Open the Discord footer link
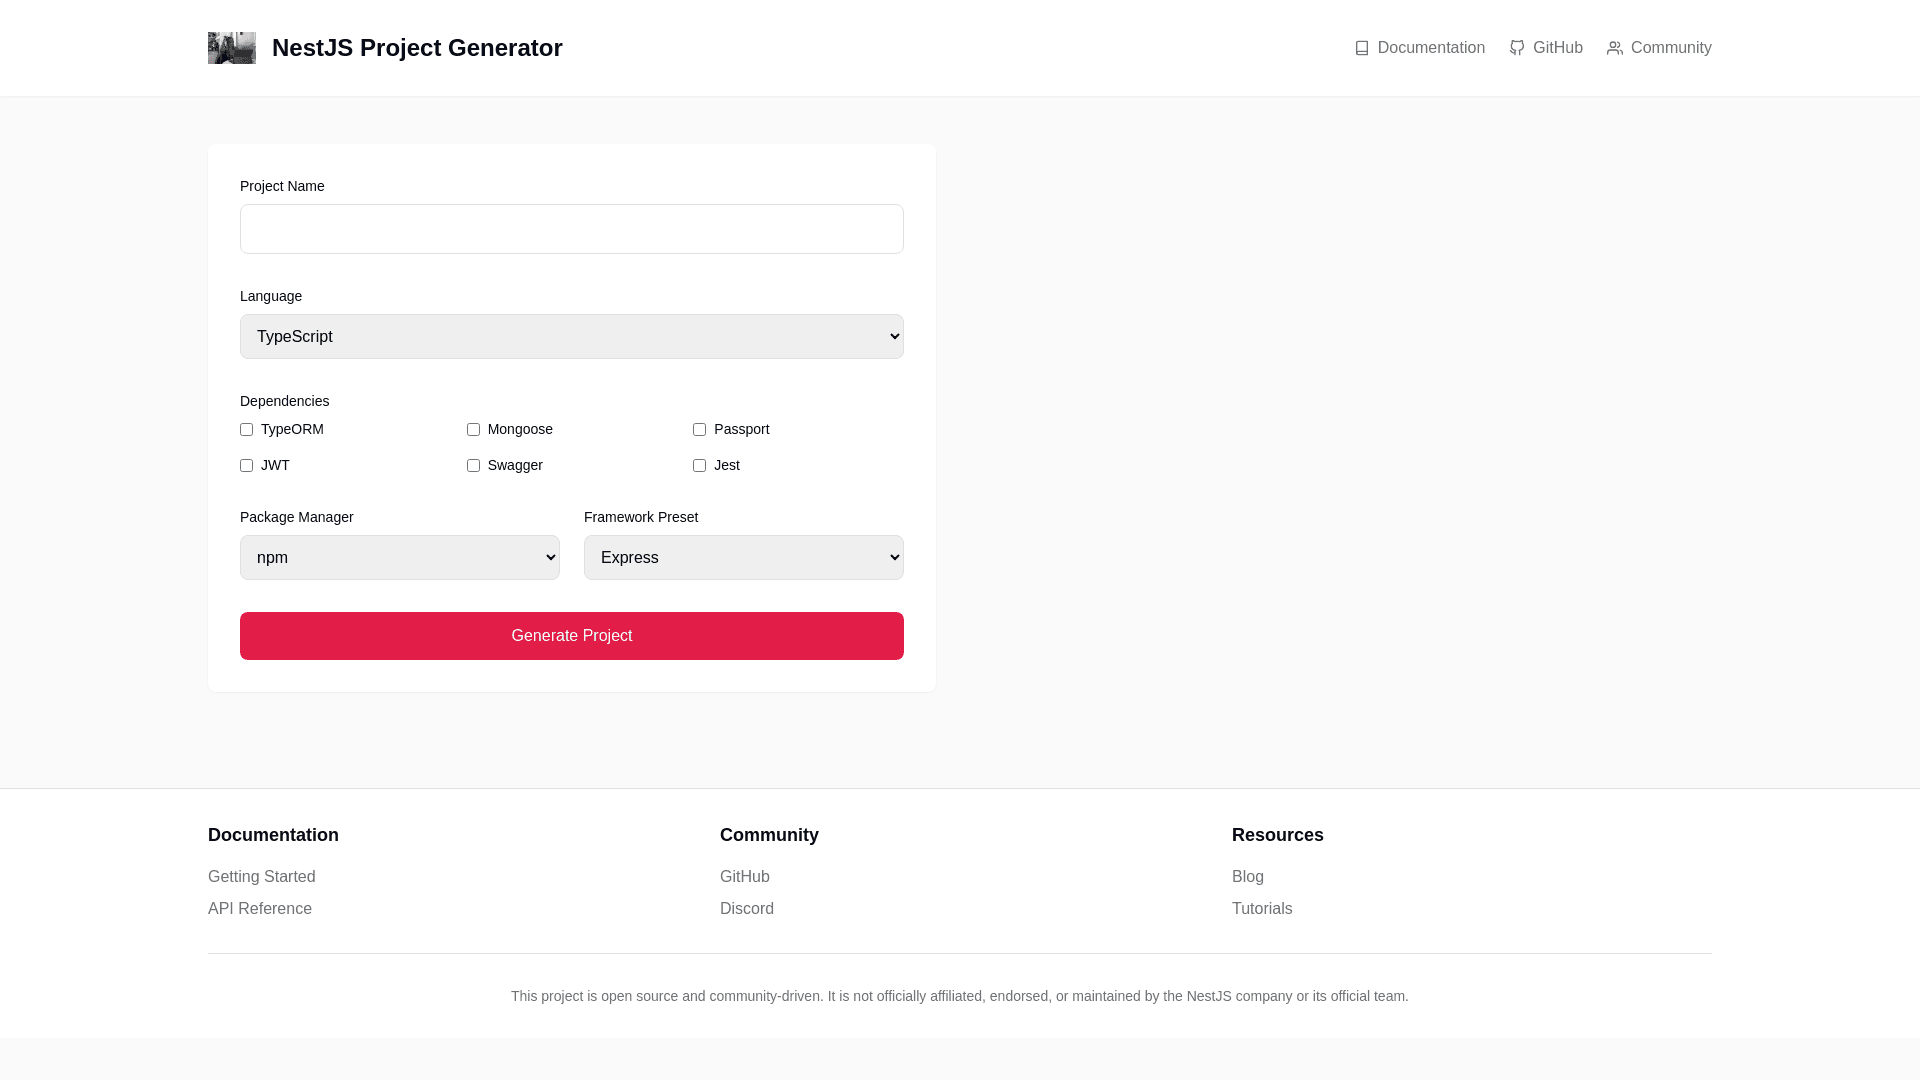 point(746,909)
